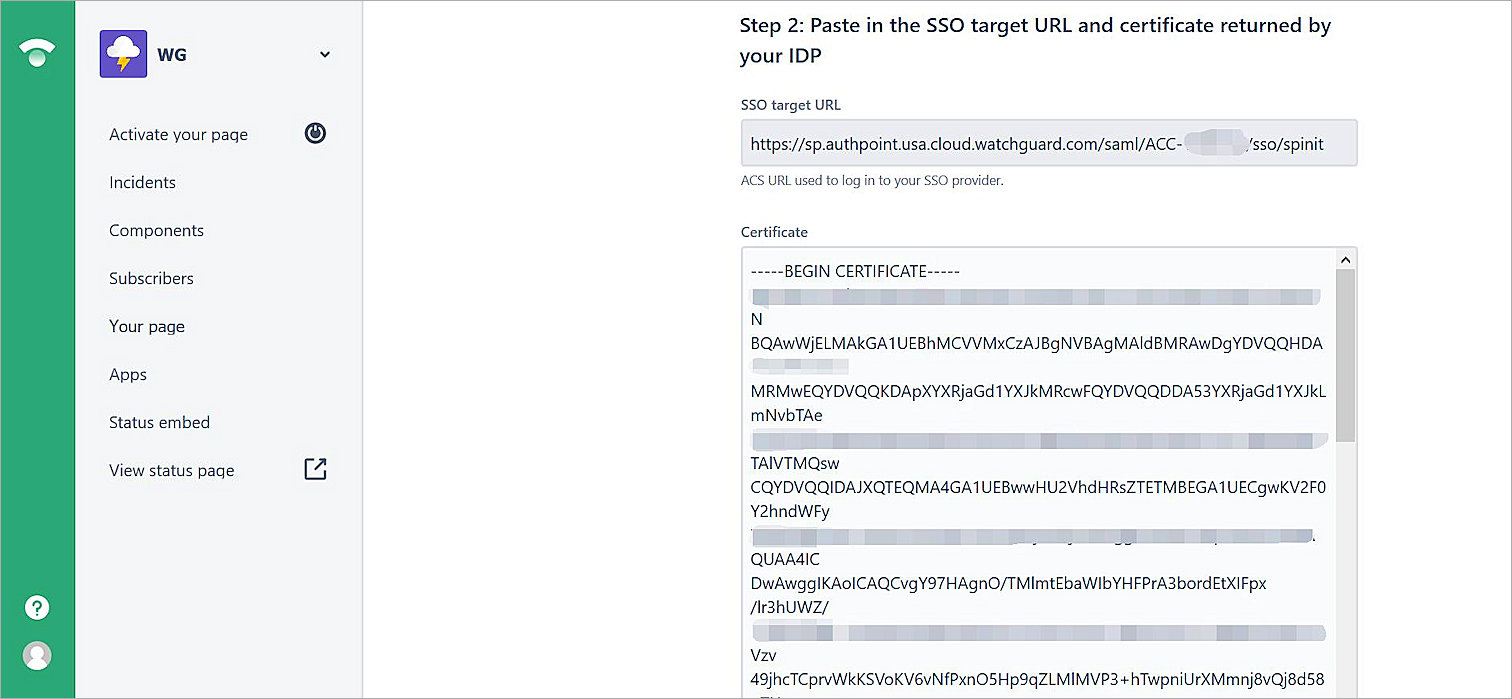The height and width of the screenshot is (699, 1512).
Task: Click the power icon beside Activate your page
Action: [315, 133]
